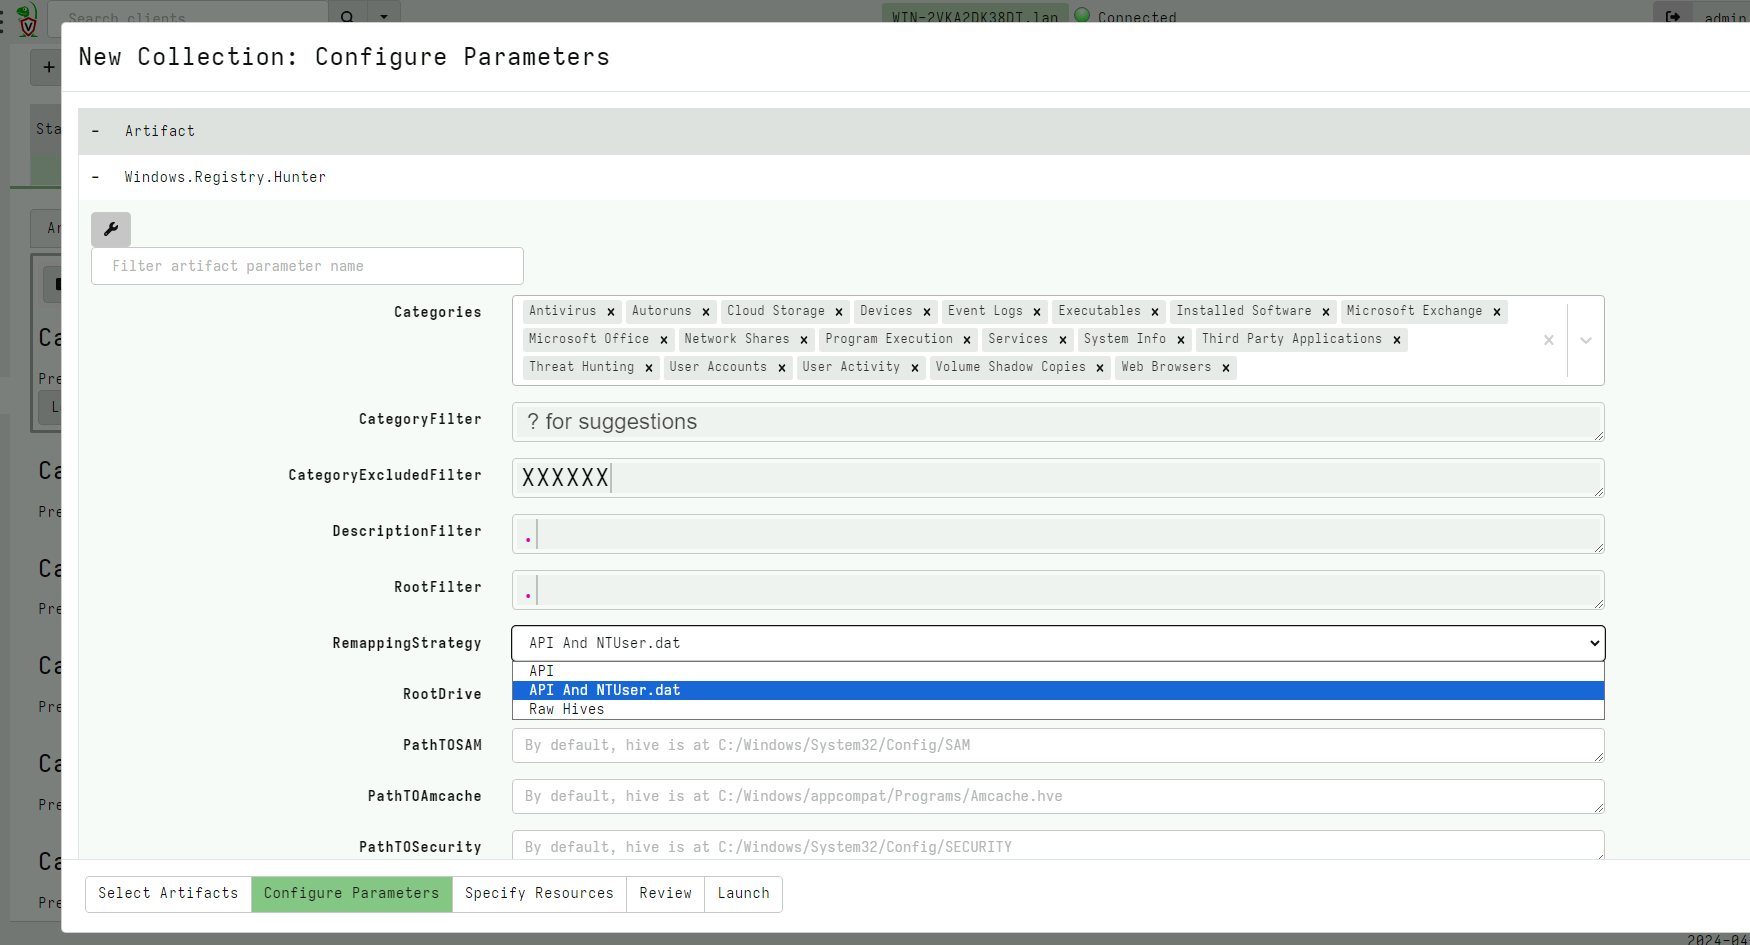Select Raw Hives as RemappingStrategy
Image resolution: width=1750 pixels, height=945 pixels.
tap(566, 709)
